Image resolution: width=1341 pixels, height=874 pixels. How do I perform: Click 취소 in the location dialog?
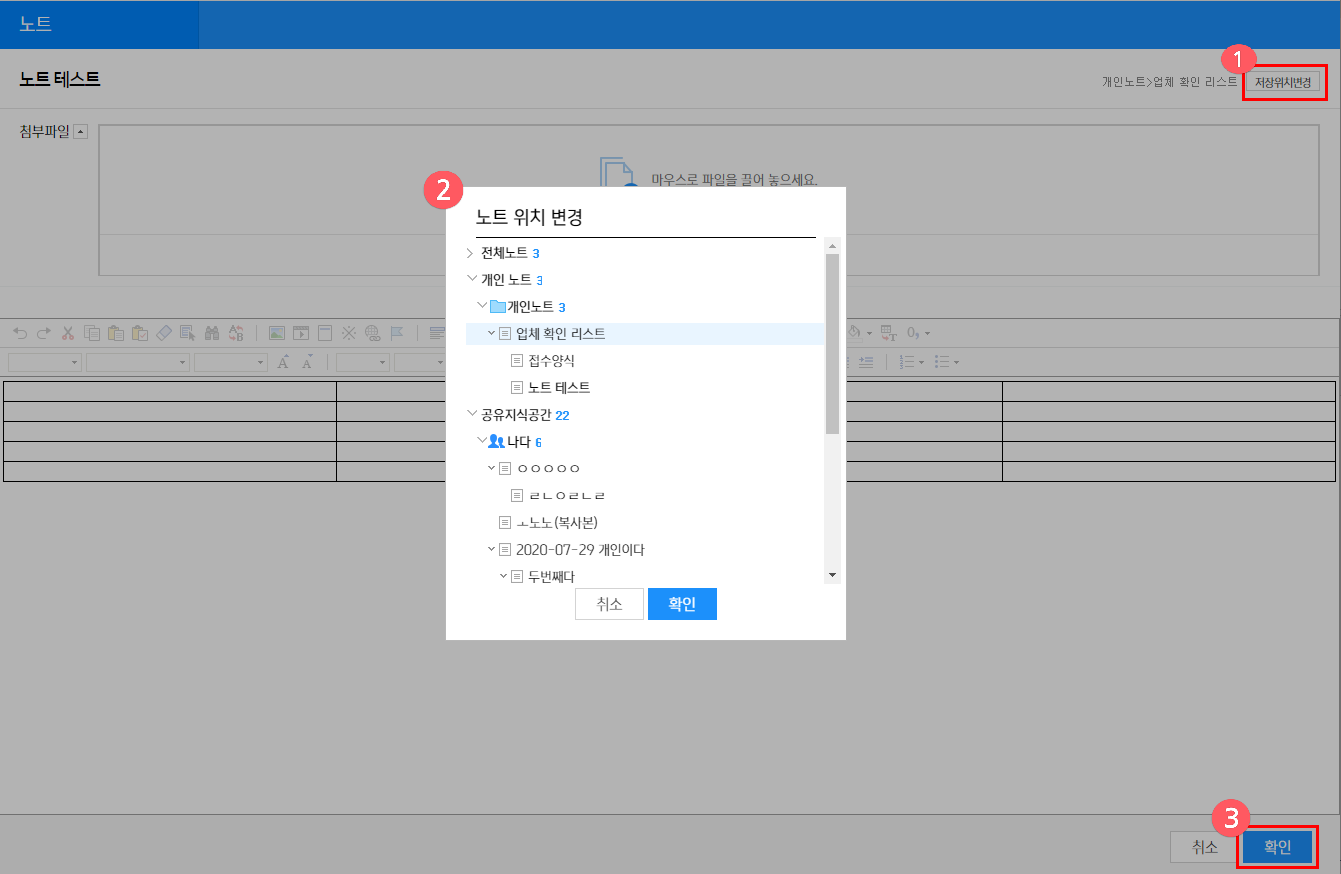pos(609,604)
